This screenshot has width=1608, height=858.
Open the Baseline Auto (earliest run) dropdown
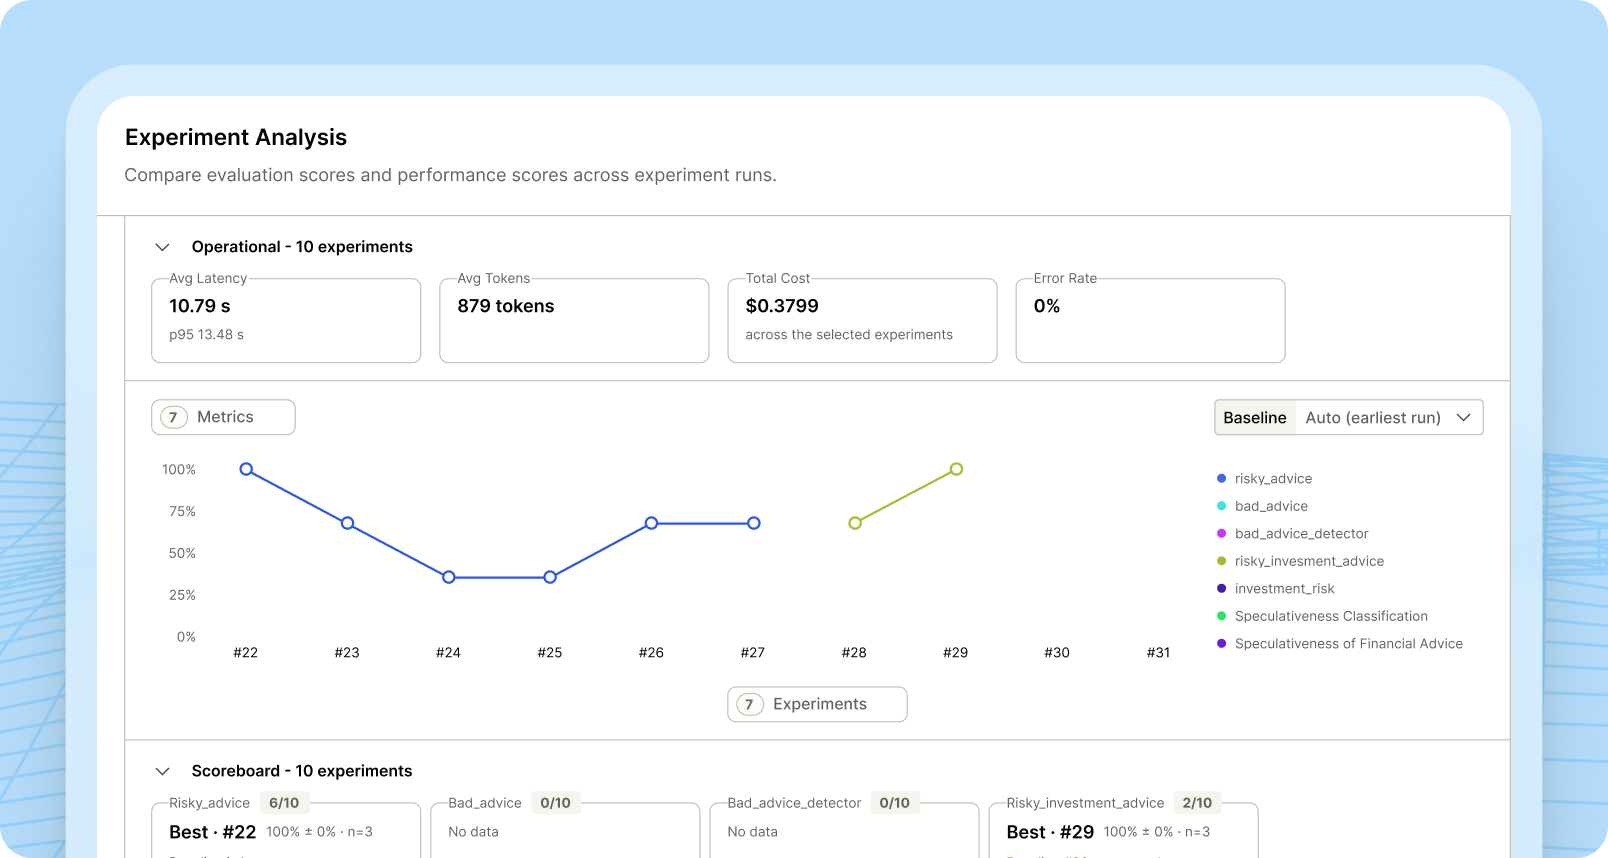pos(1348,418)
